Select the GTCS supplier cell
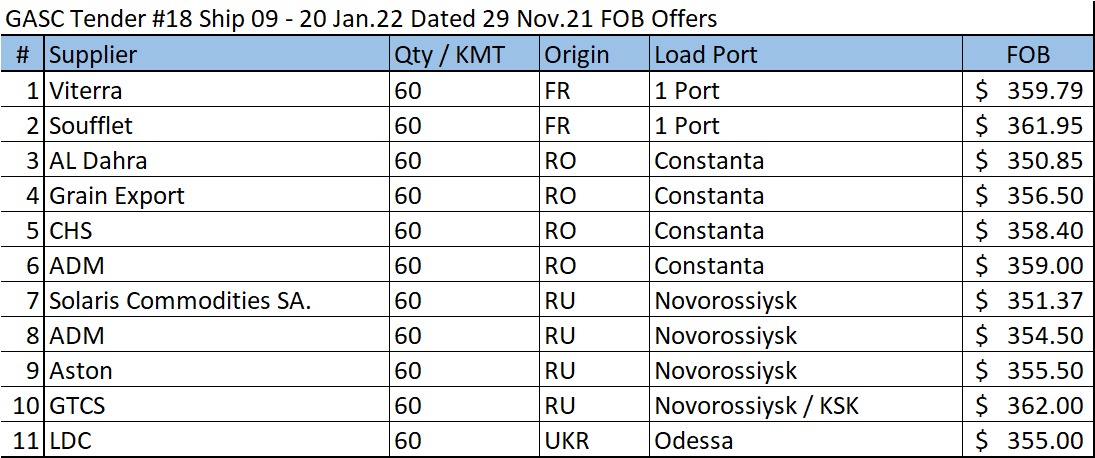The height and width of the screenshot is (458, 1095). click(78, 406)
